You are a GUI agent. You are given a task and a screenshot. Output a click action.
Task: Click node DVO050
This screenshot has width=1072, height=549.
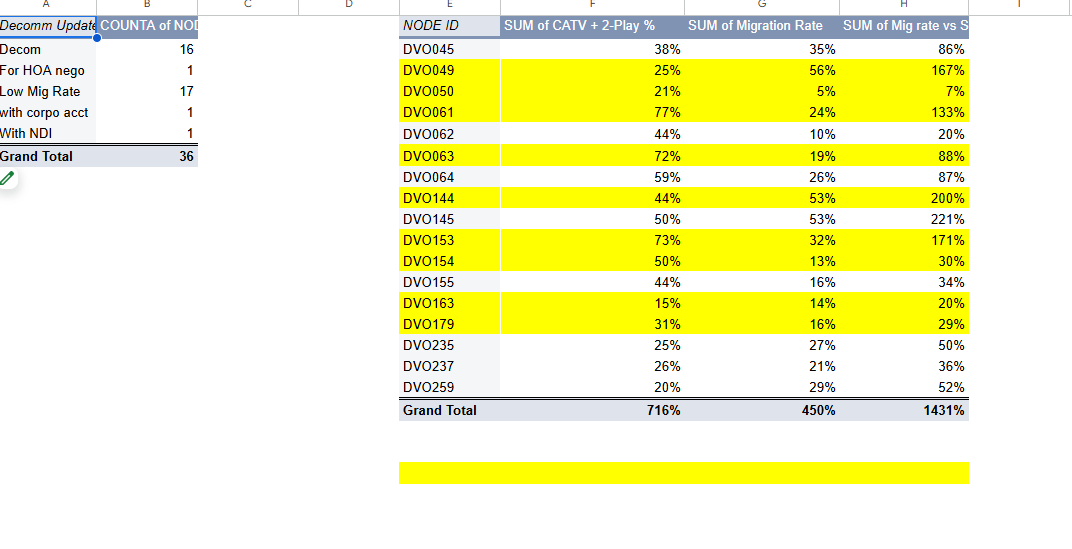coord(429,92)
